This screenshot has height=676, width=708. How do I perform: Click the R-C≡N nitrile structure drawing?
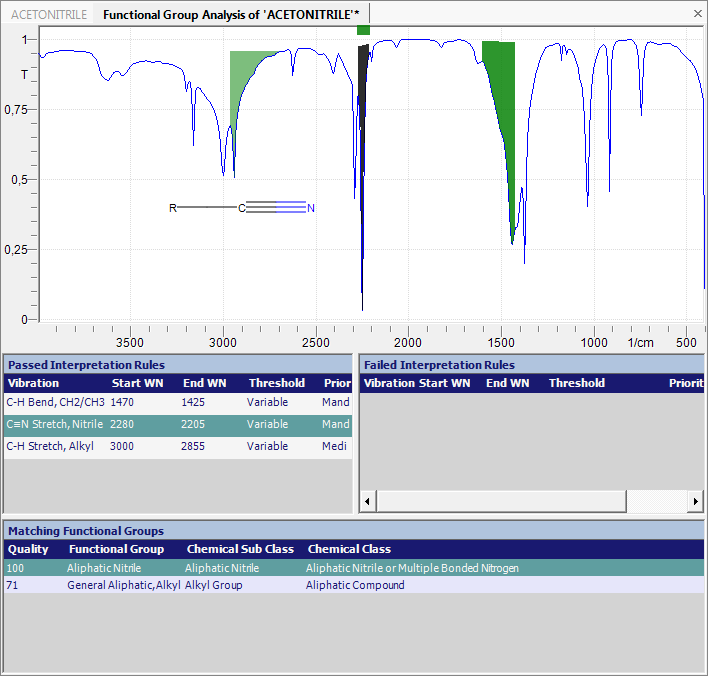click(x=243, y=208)
